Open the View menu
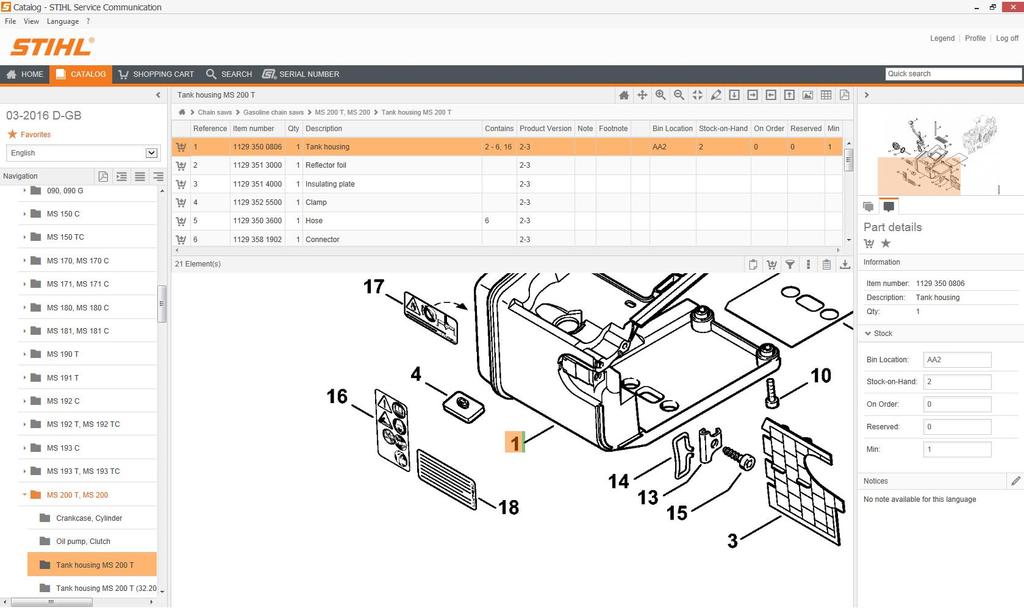Image resolution: width=1024 pixels, height=608 pixels. (31, 22)
